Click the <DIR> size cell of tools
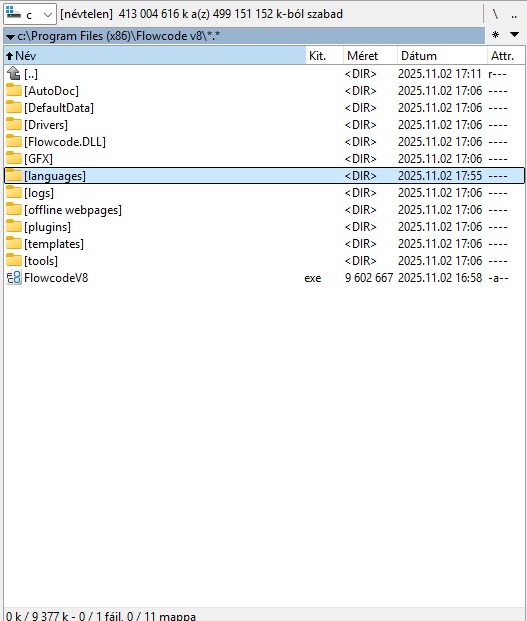527x621 pixels. (360, 261)
